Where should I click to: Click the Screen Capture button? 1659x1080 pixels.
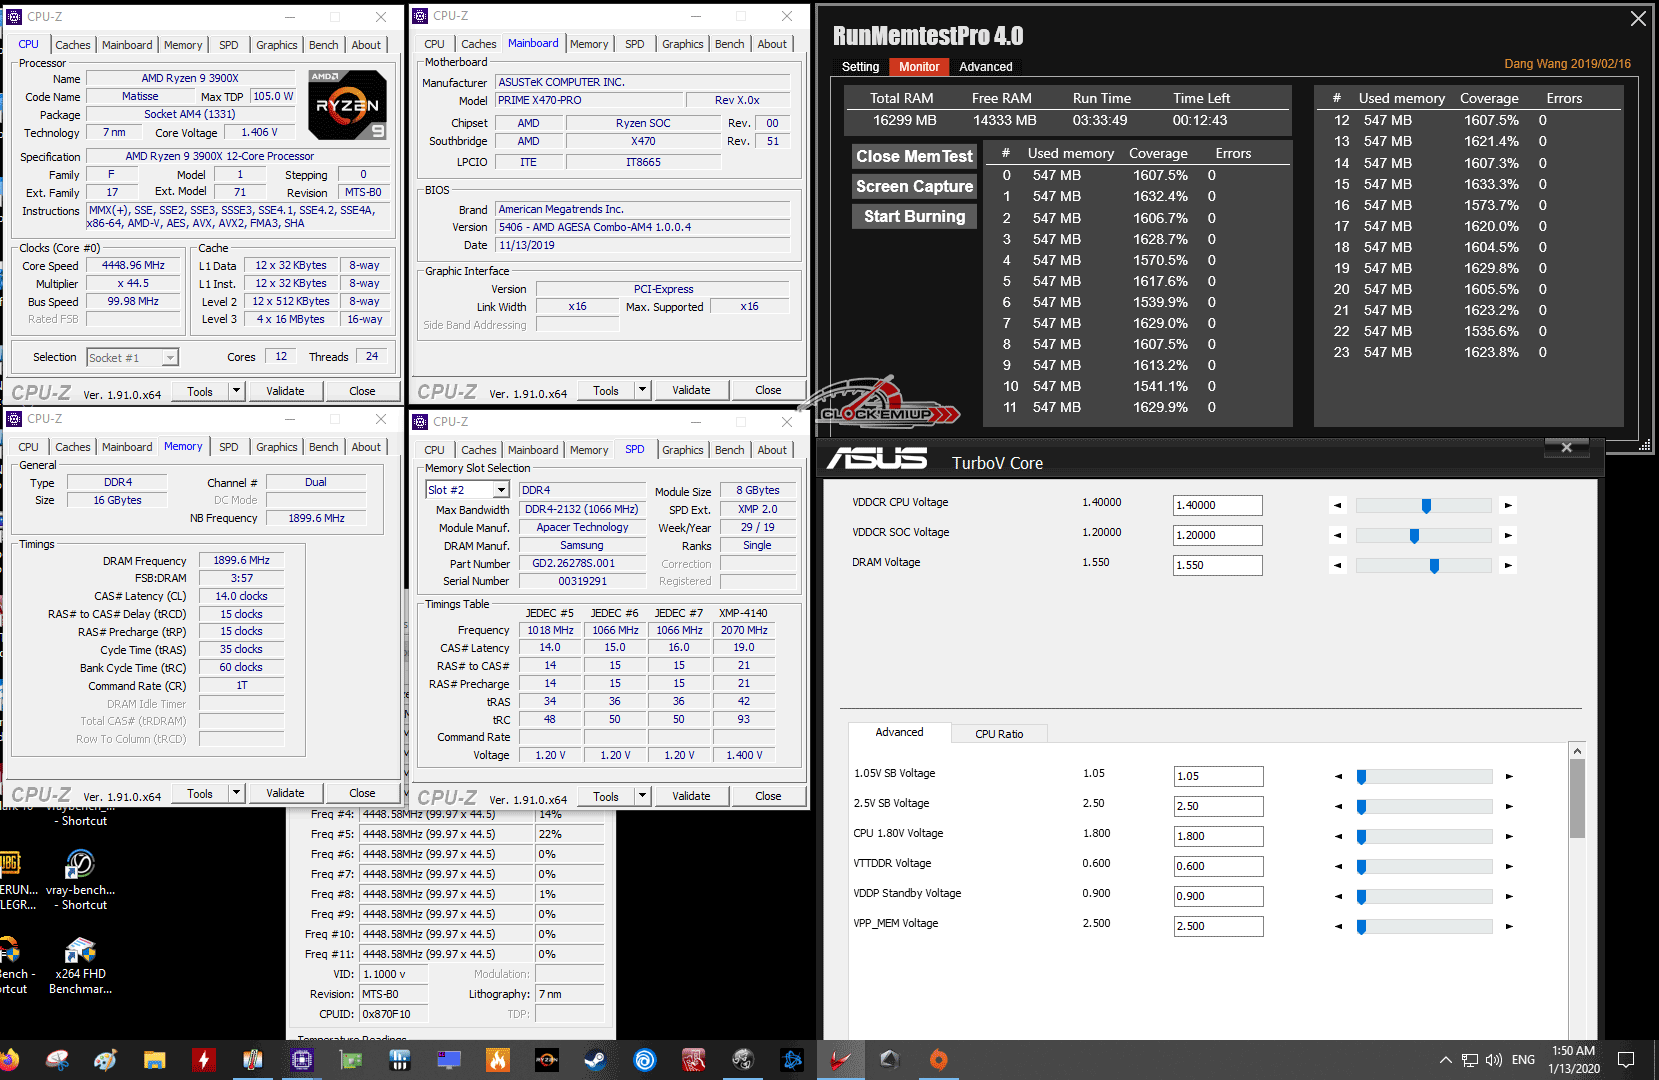[914, 186]
